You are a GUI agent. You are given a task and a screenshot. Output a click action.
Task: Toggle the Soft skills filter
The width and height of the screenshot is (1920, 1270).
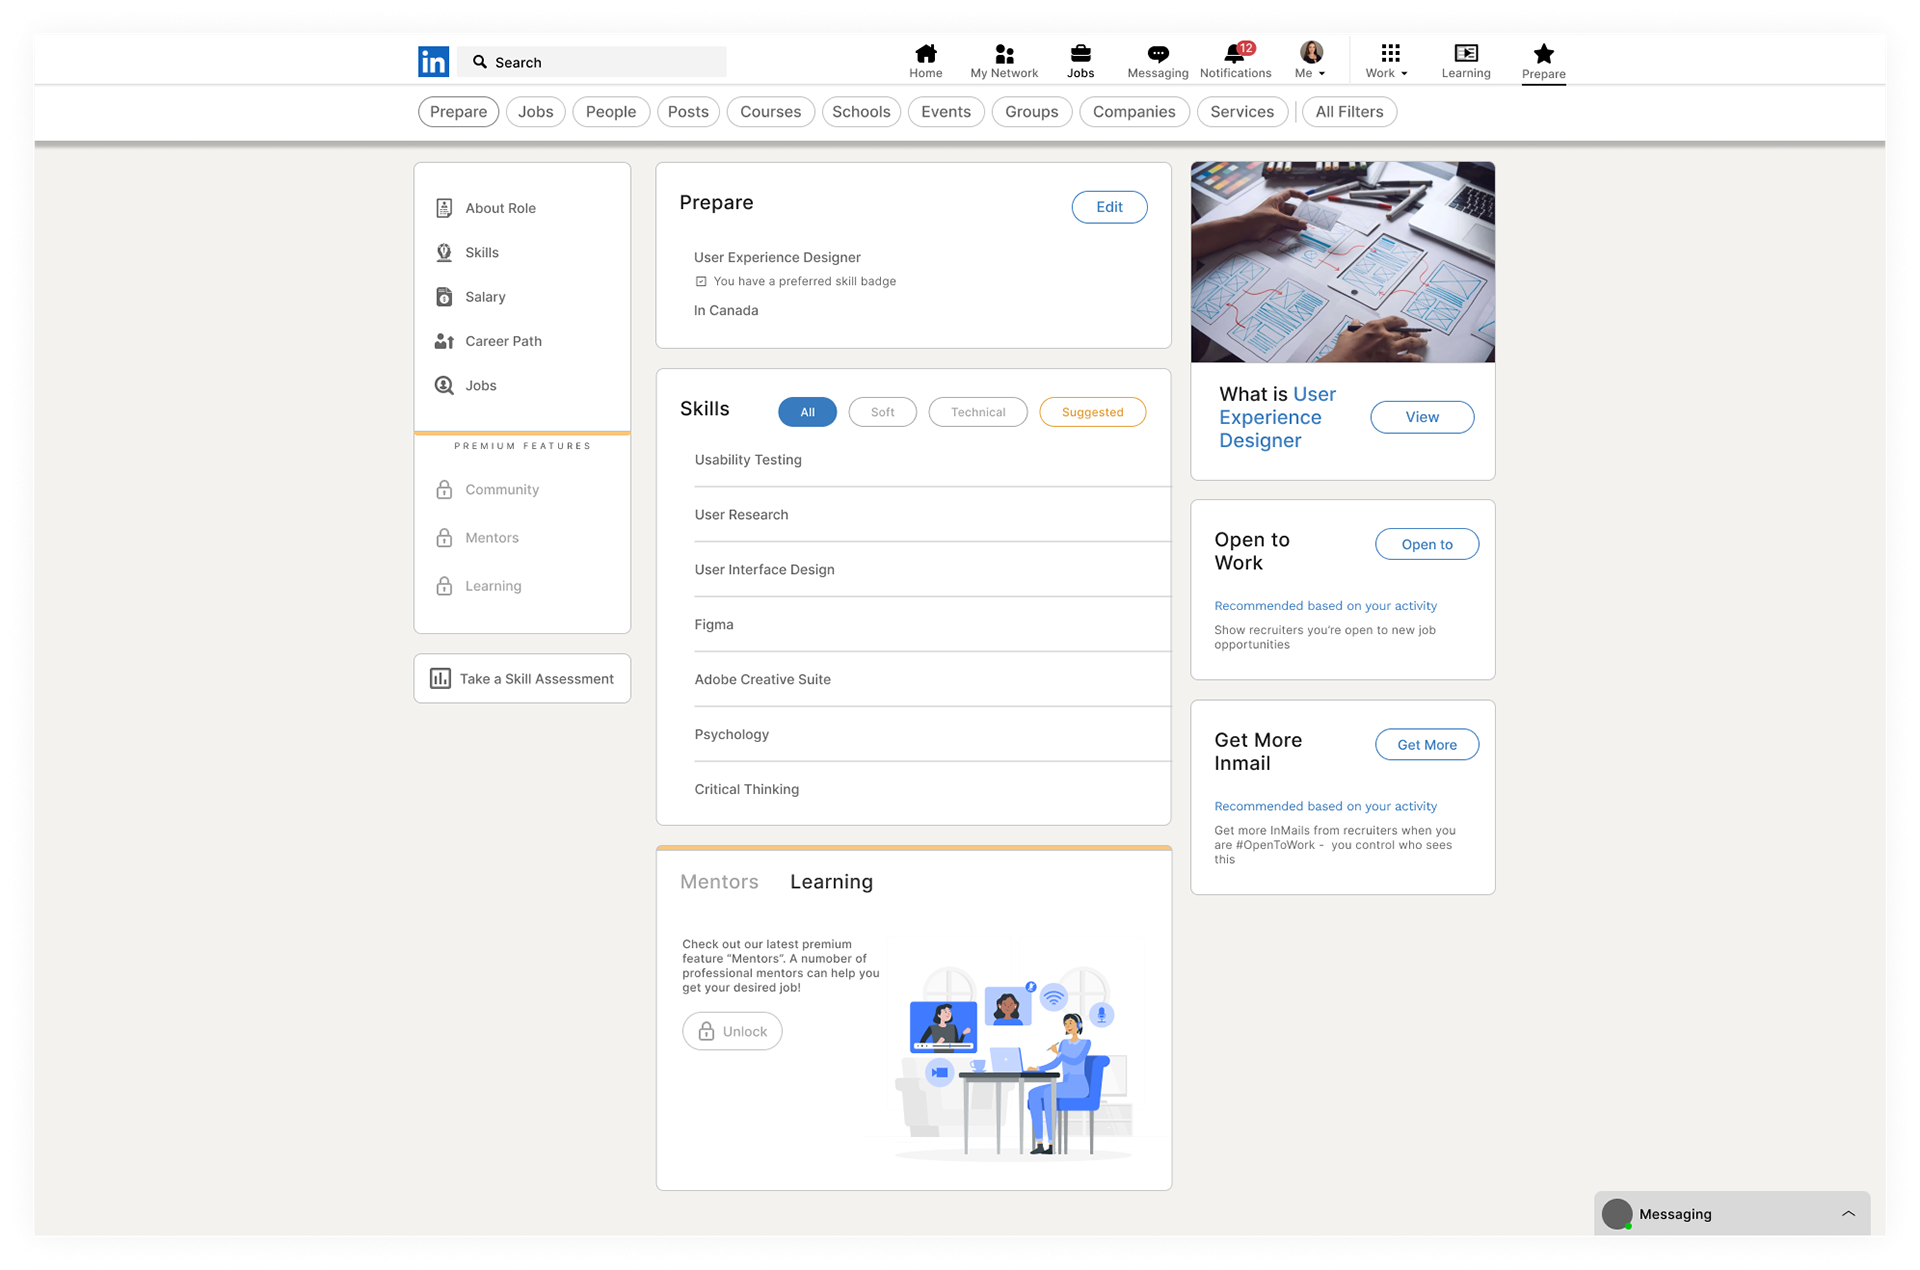point(882,412)
